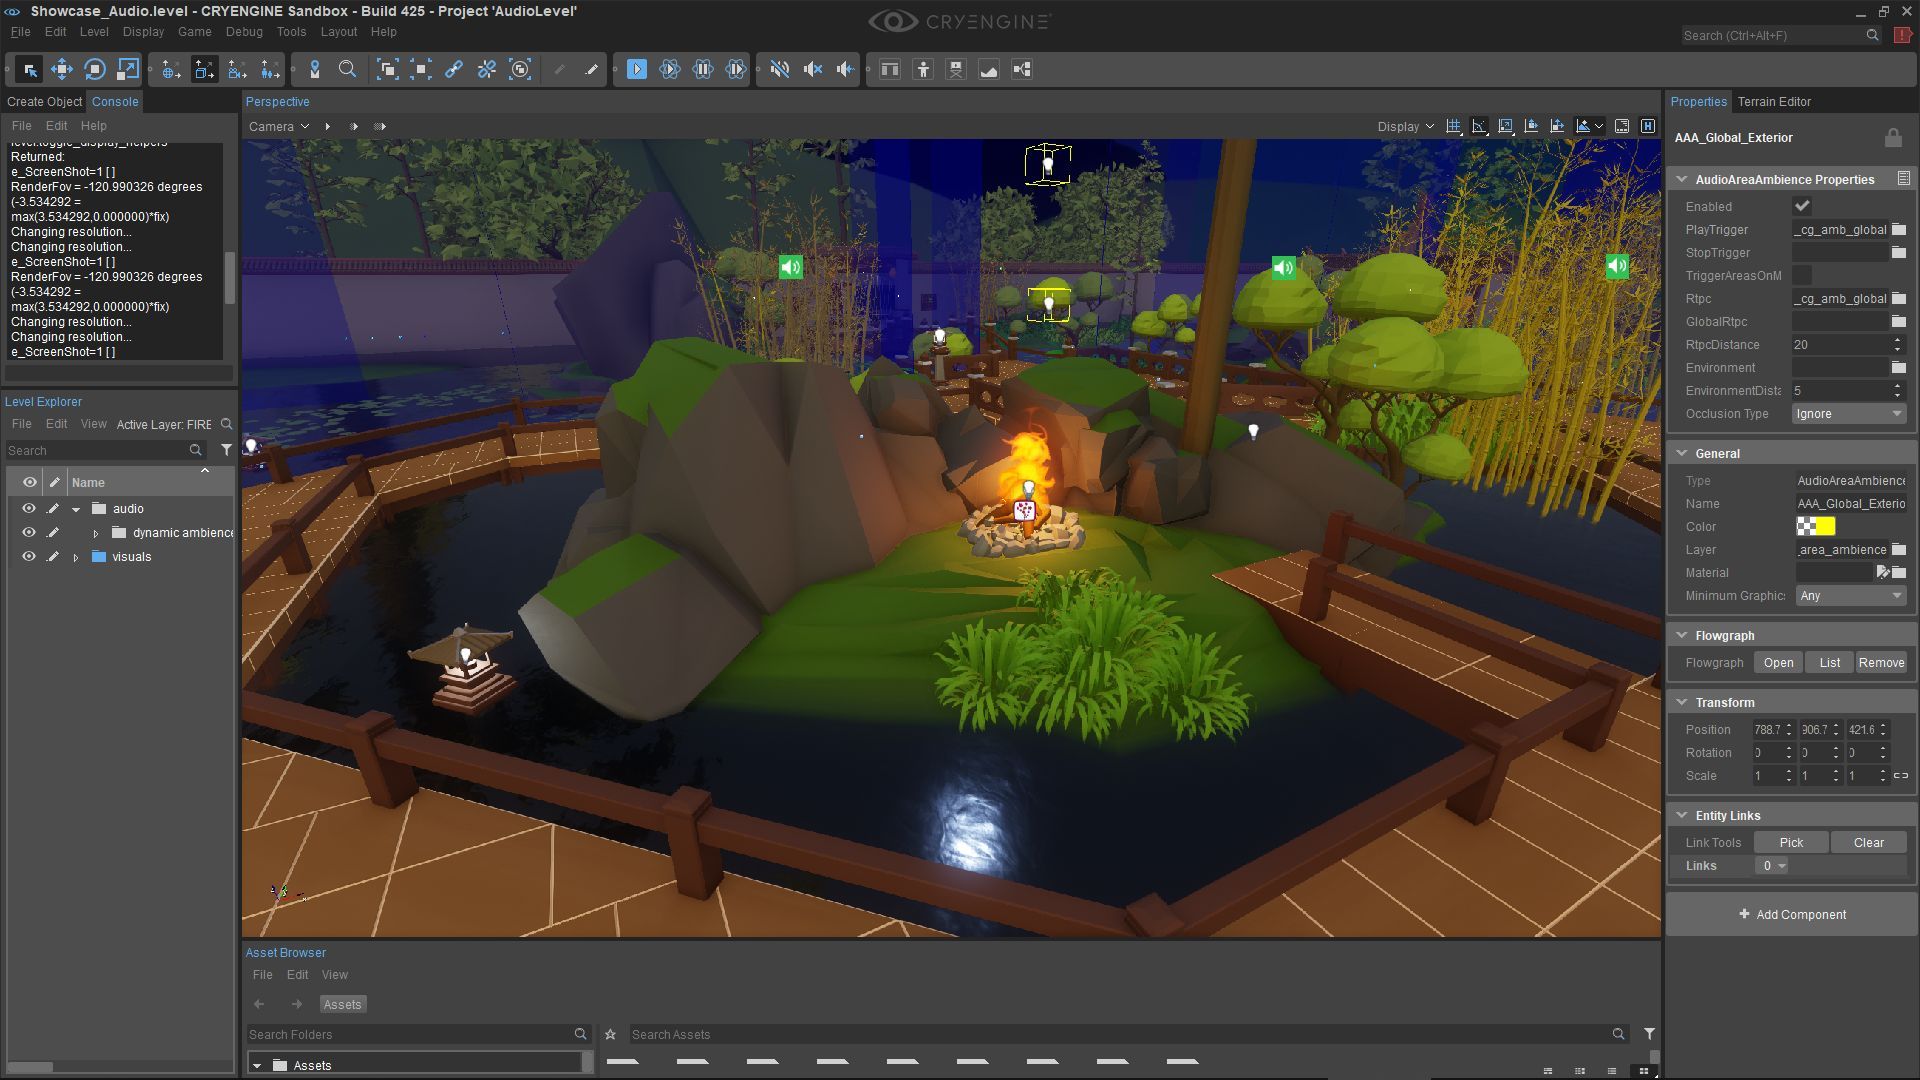Collapse the AudioAreaAmbience Properties section
1920x1080 pixels.
tap(1682, 180)
